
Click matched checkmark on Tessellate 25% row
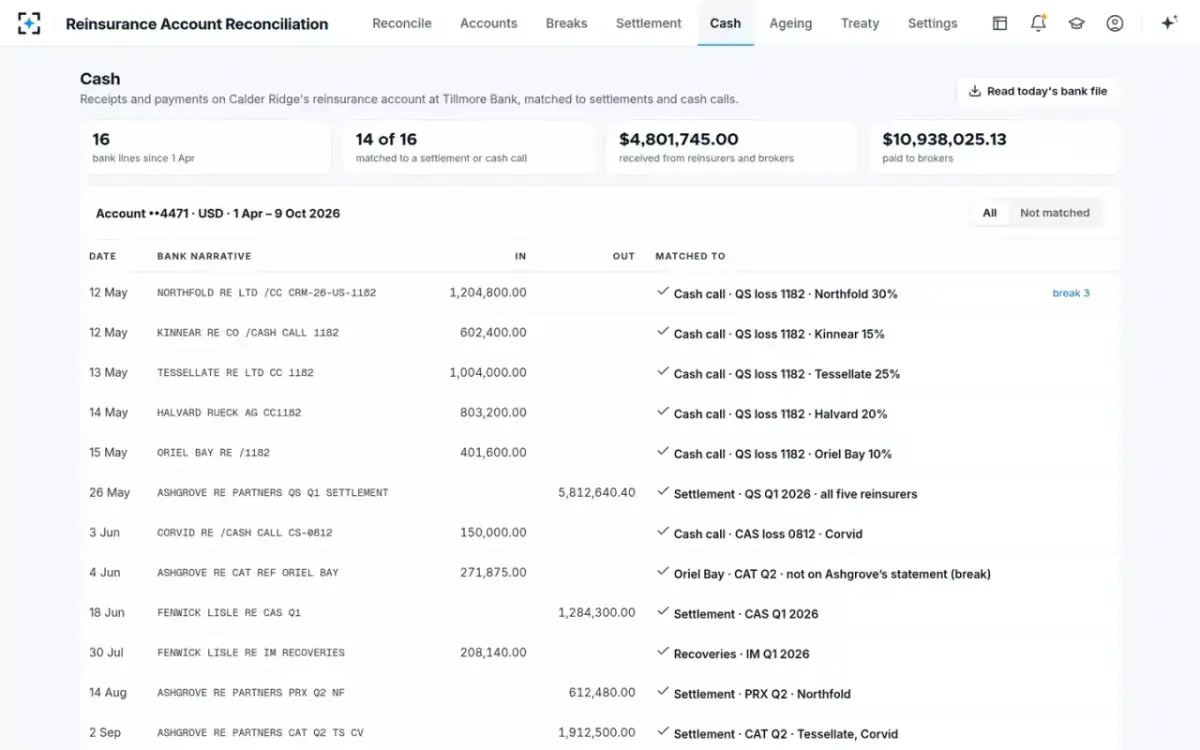click(662, 372)
